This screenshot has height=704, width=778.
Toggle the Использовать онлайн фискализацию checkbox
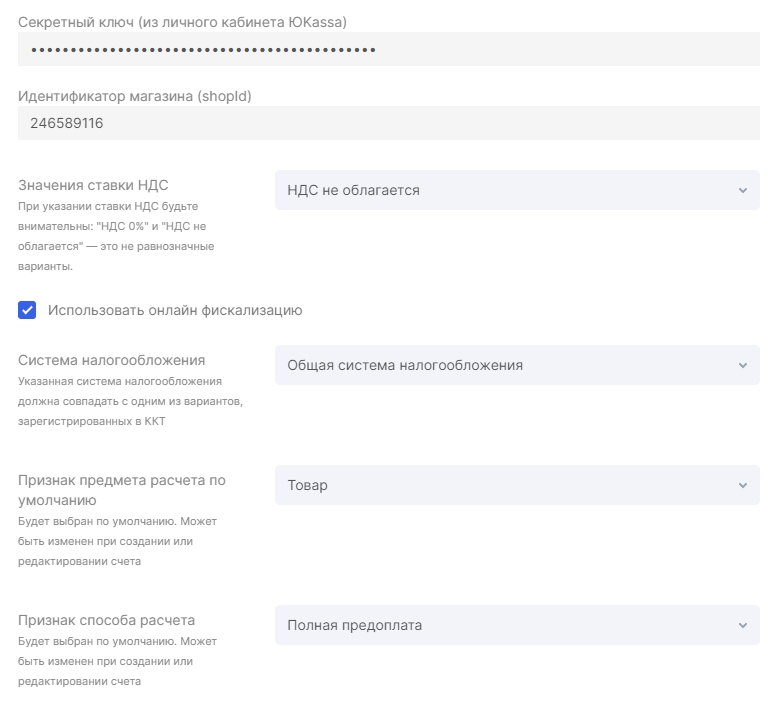point(27,310)
